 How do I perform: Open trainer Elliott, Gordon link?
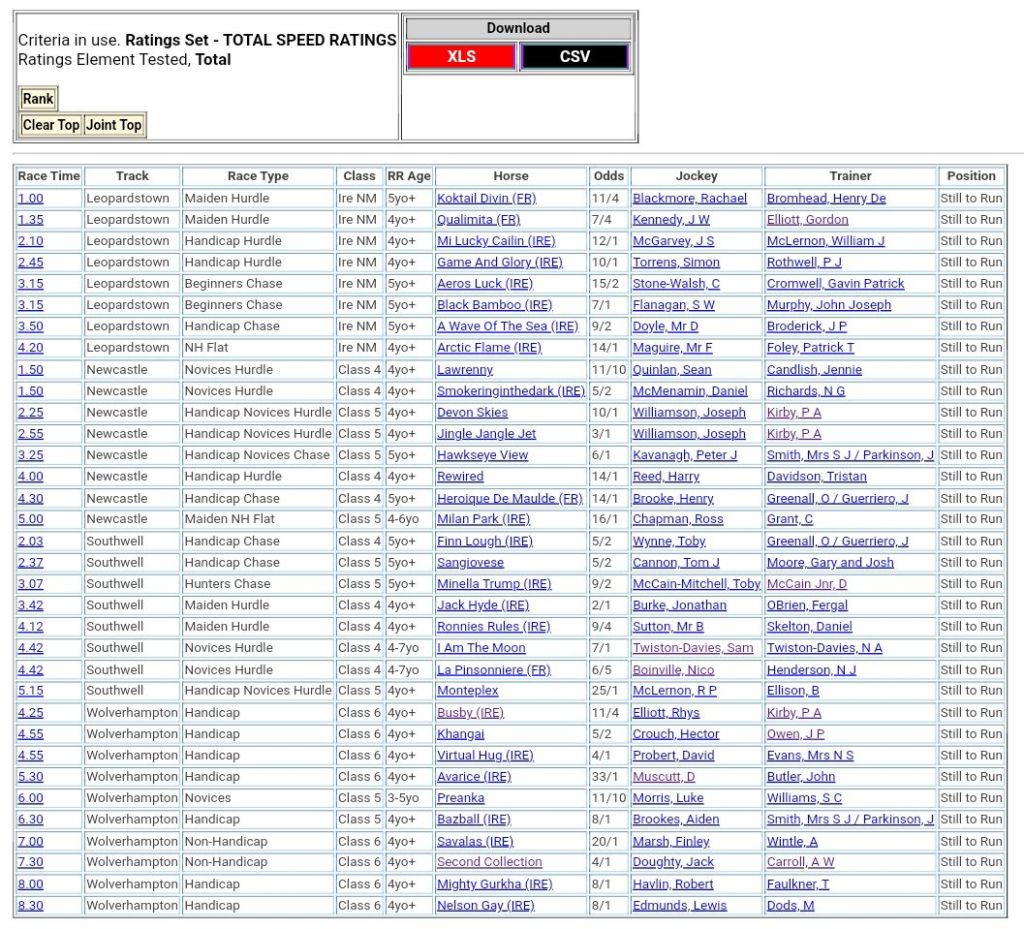coord(807,220)
